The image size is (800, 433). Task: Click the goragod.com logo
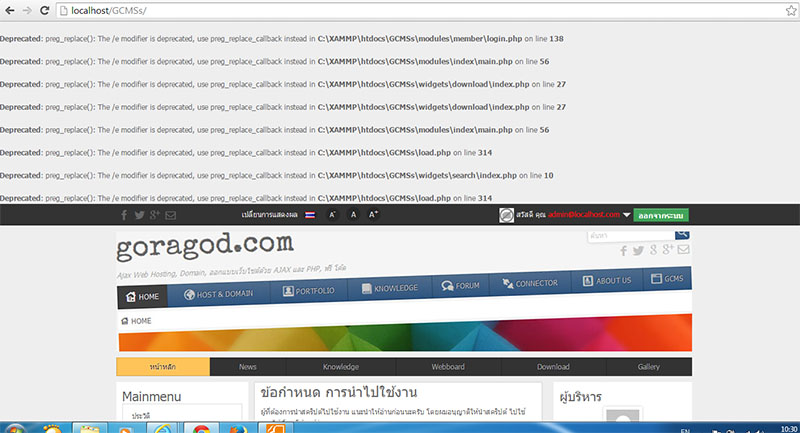[205, 246]
